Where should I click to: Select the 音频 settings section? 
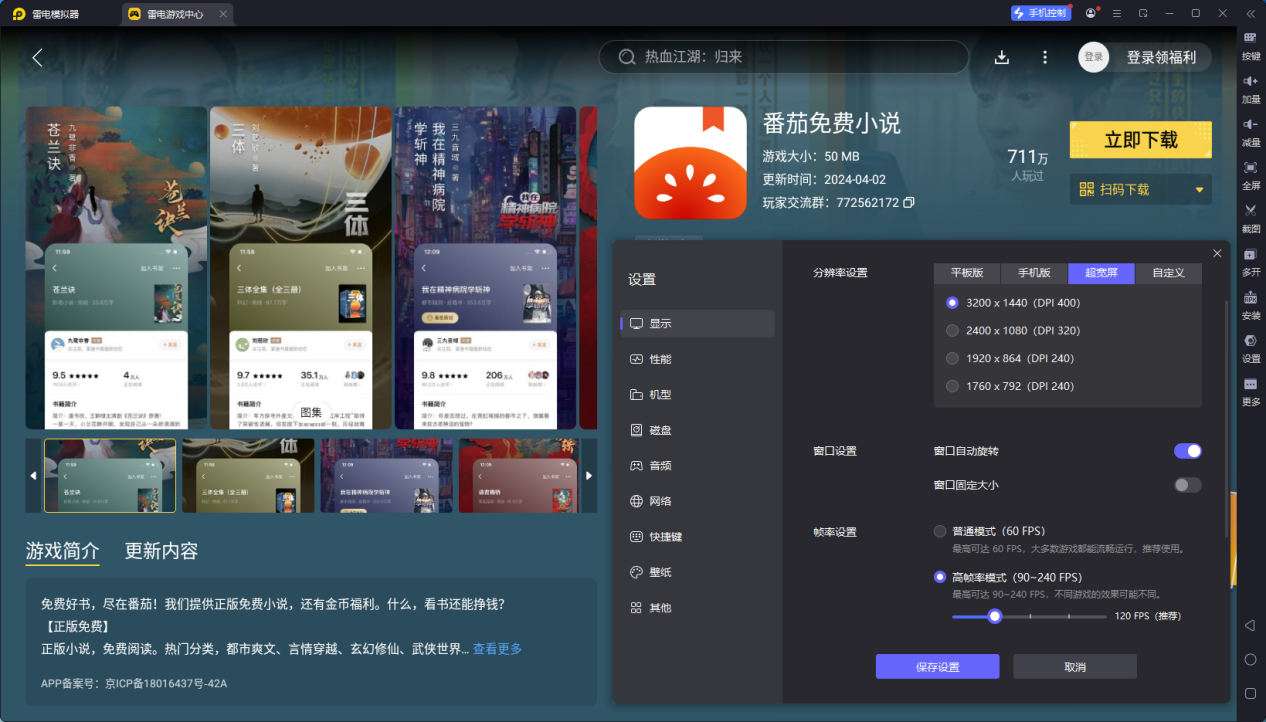coord(660,464)
